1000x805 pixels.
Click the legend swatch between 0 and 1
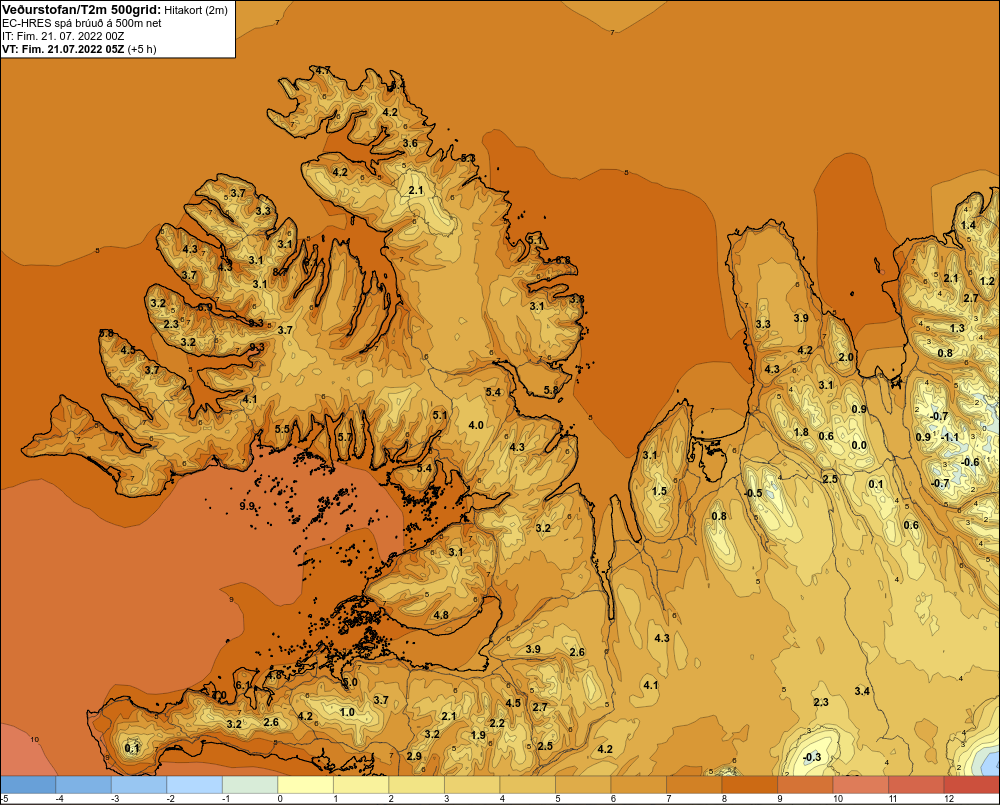click(x=305, y=785)
